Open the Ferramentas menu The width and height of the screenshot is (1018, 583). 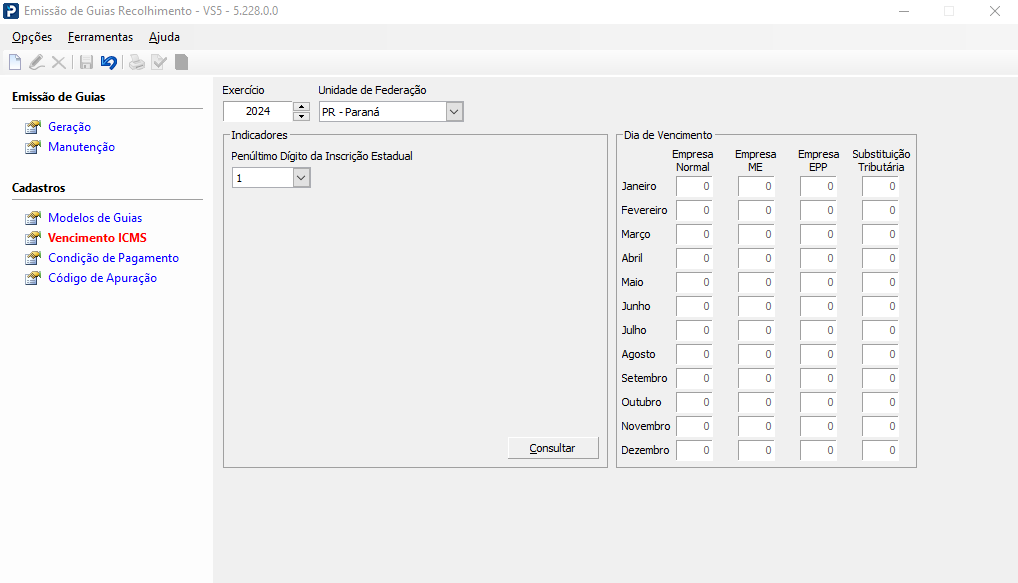click(x=101, y=37)
